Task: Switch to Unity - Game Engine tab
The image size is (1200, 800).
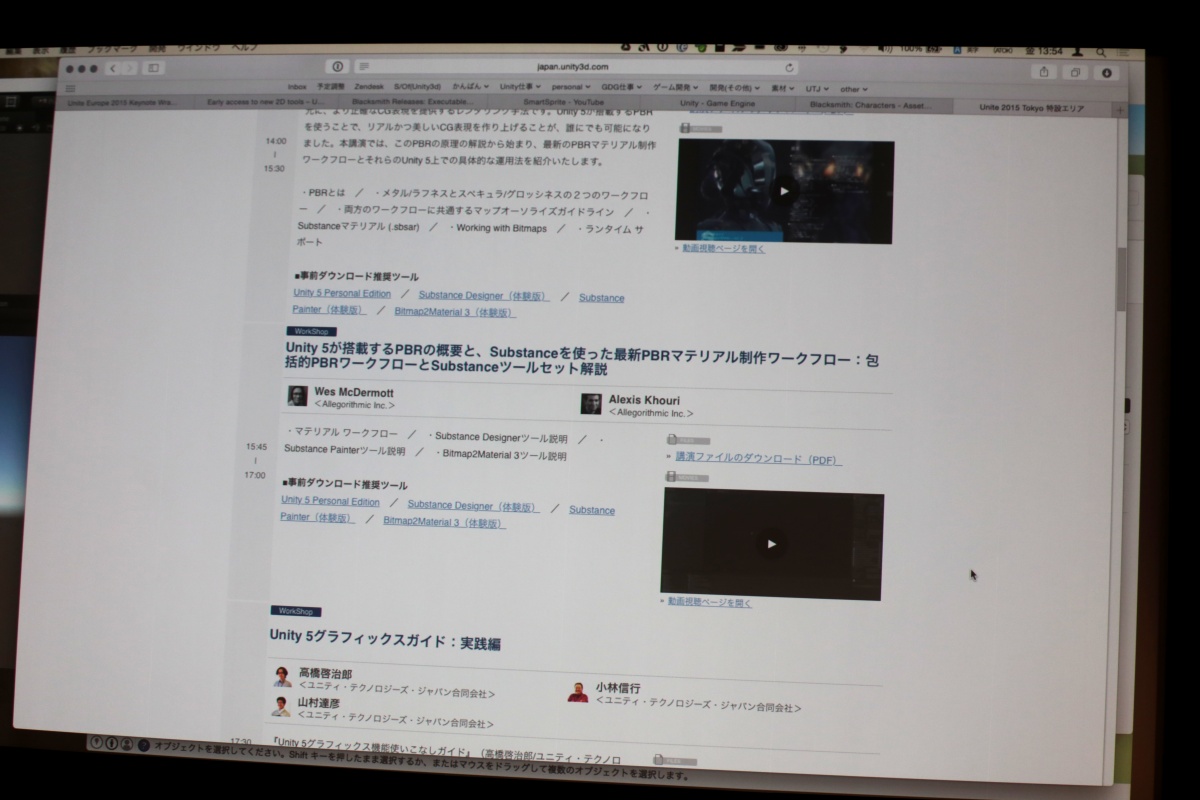Action: point(718,103)
